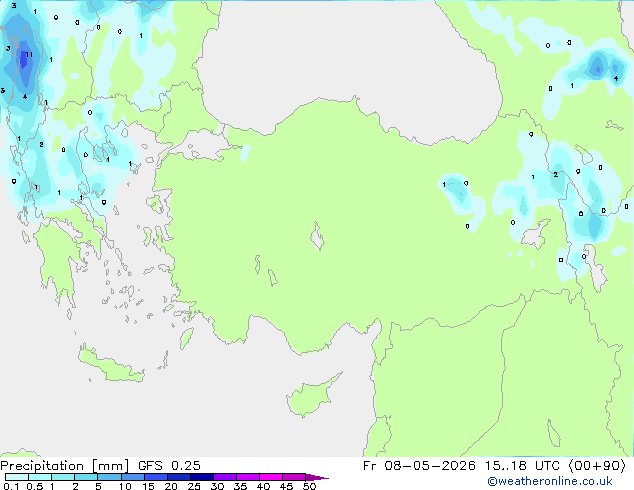Click the legend tick label "35"
Viewport: 634px width, 490px height.
240,486
